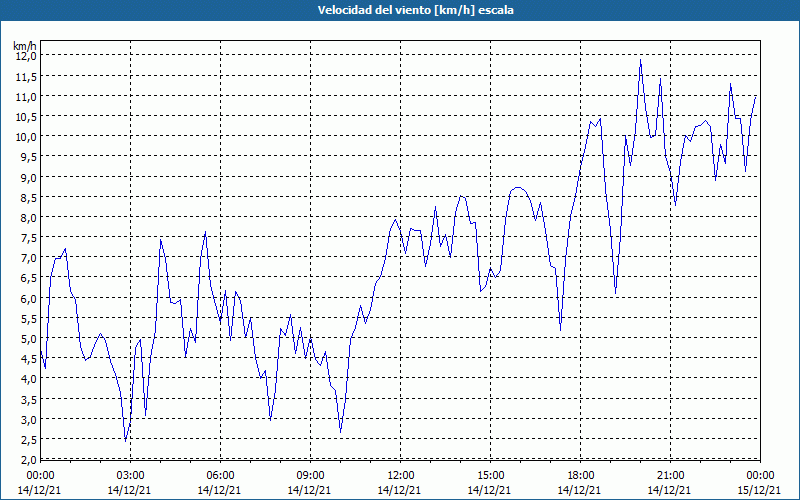800x500 pixels.
Task: Click the '15:00' time label
Action: click(x=490, y=476)
